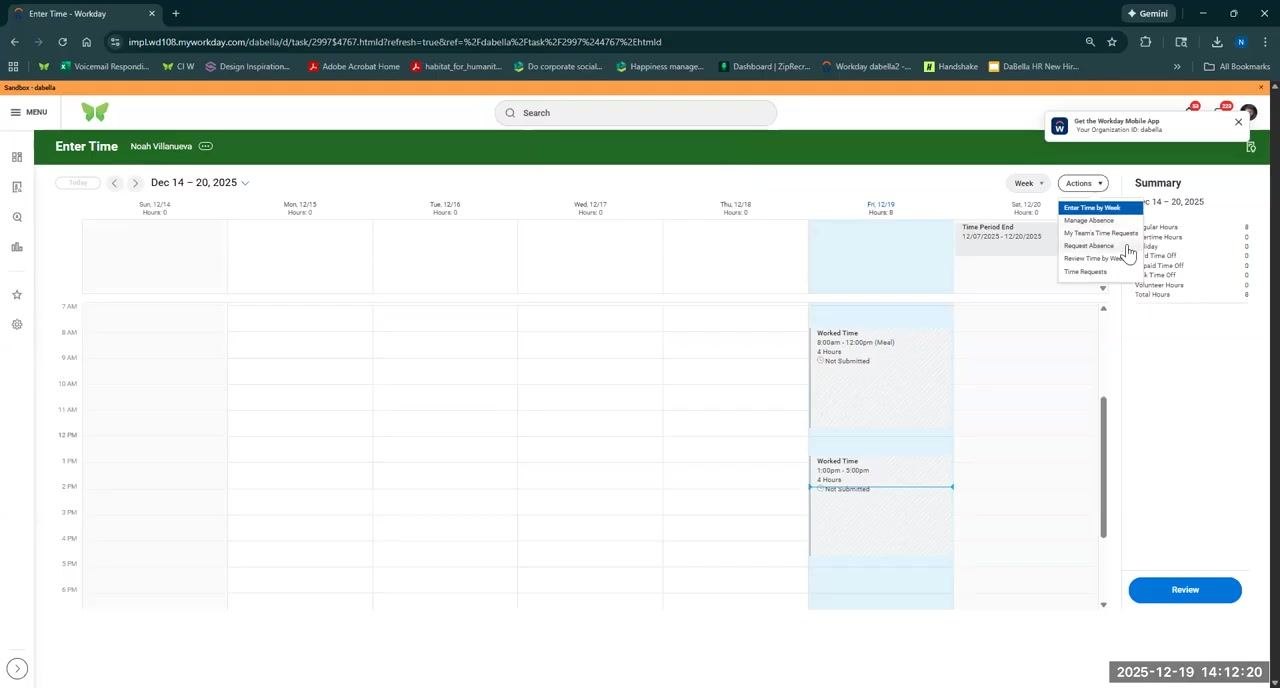This screenshot has height=688, width=1280.
Task: Open the Handshake bookmark
Action: pyautogui.click(x=951, y=67)
